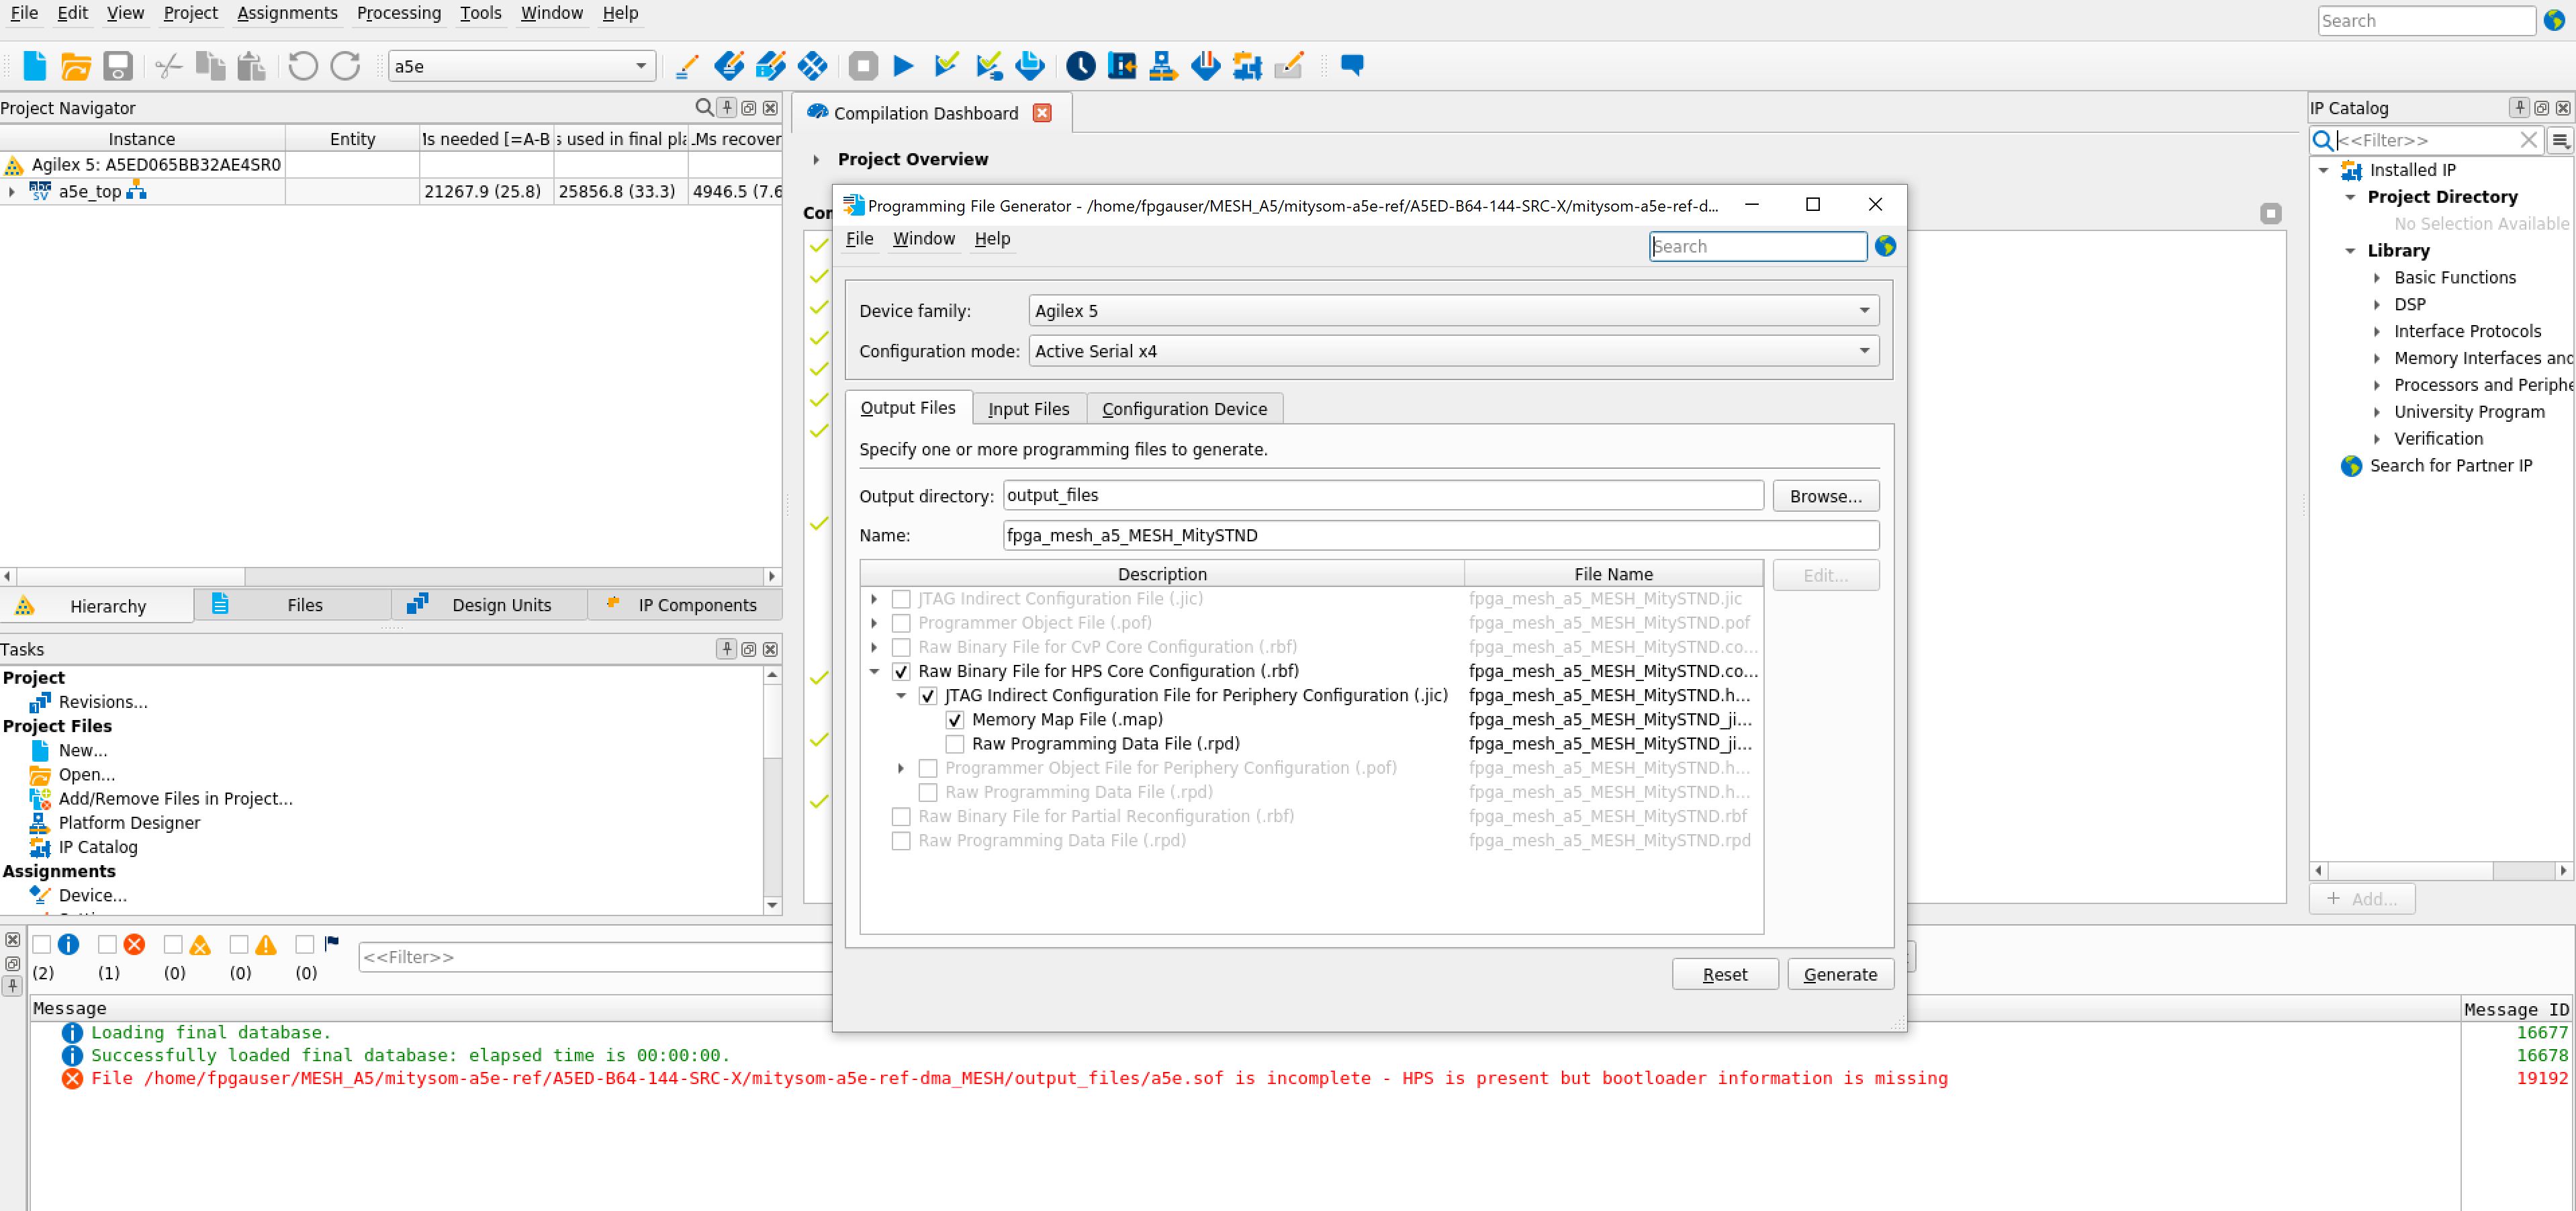Open the IP Catalog options menu icon
The height and width of the screenshot is (1211, 2576).
pyautogui.click(x=2560, y=140)
